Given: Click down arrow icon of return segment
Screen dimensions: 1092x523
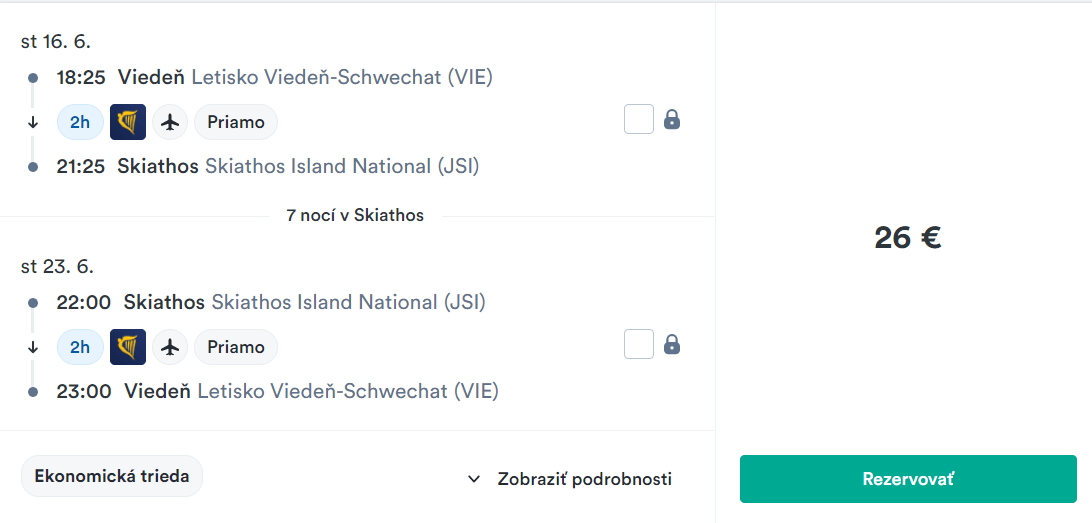Looking at the screenshot, I should 33,347.
